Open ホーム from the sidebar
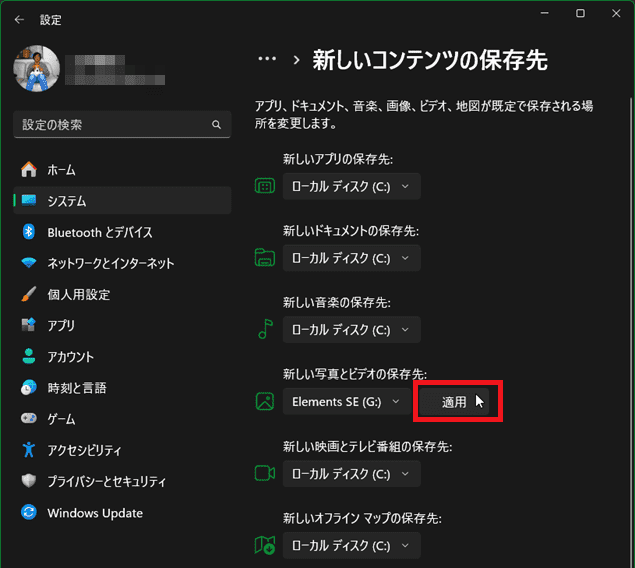This screenshot has width=635, height=568. tap(61, 170)
